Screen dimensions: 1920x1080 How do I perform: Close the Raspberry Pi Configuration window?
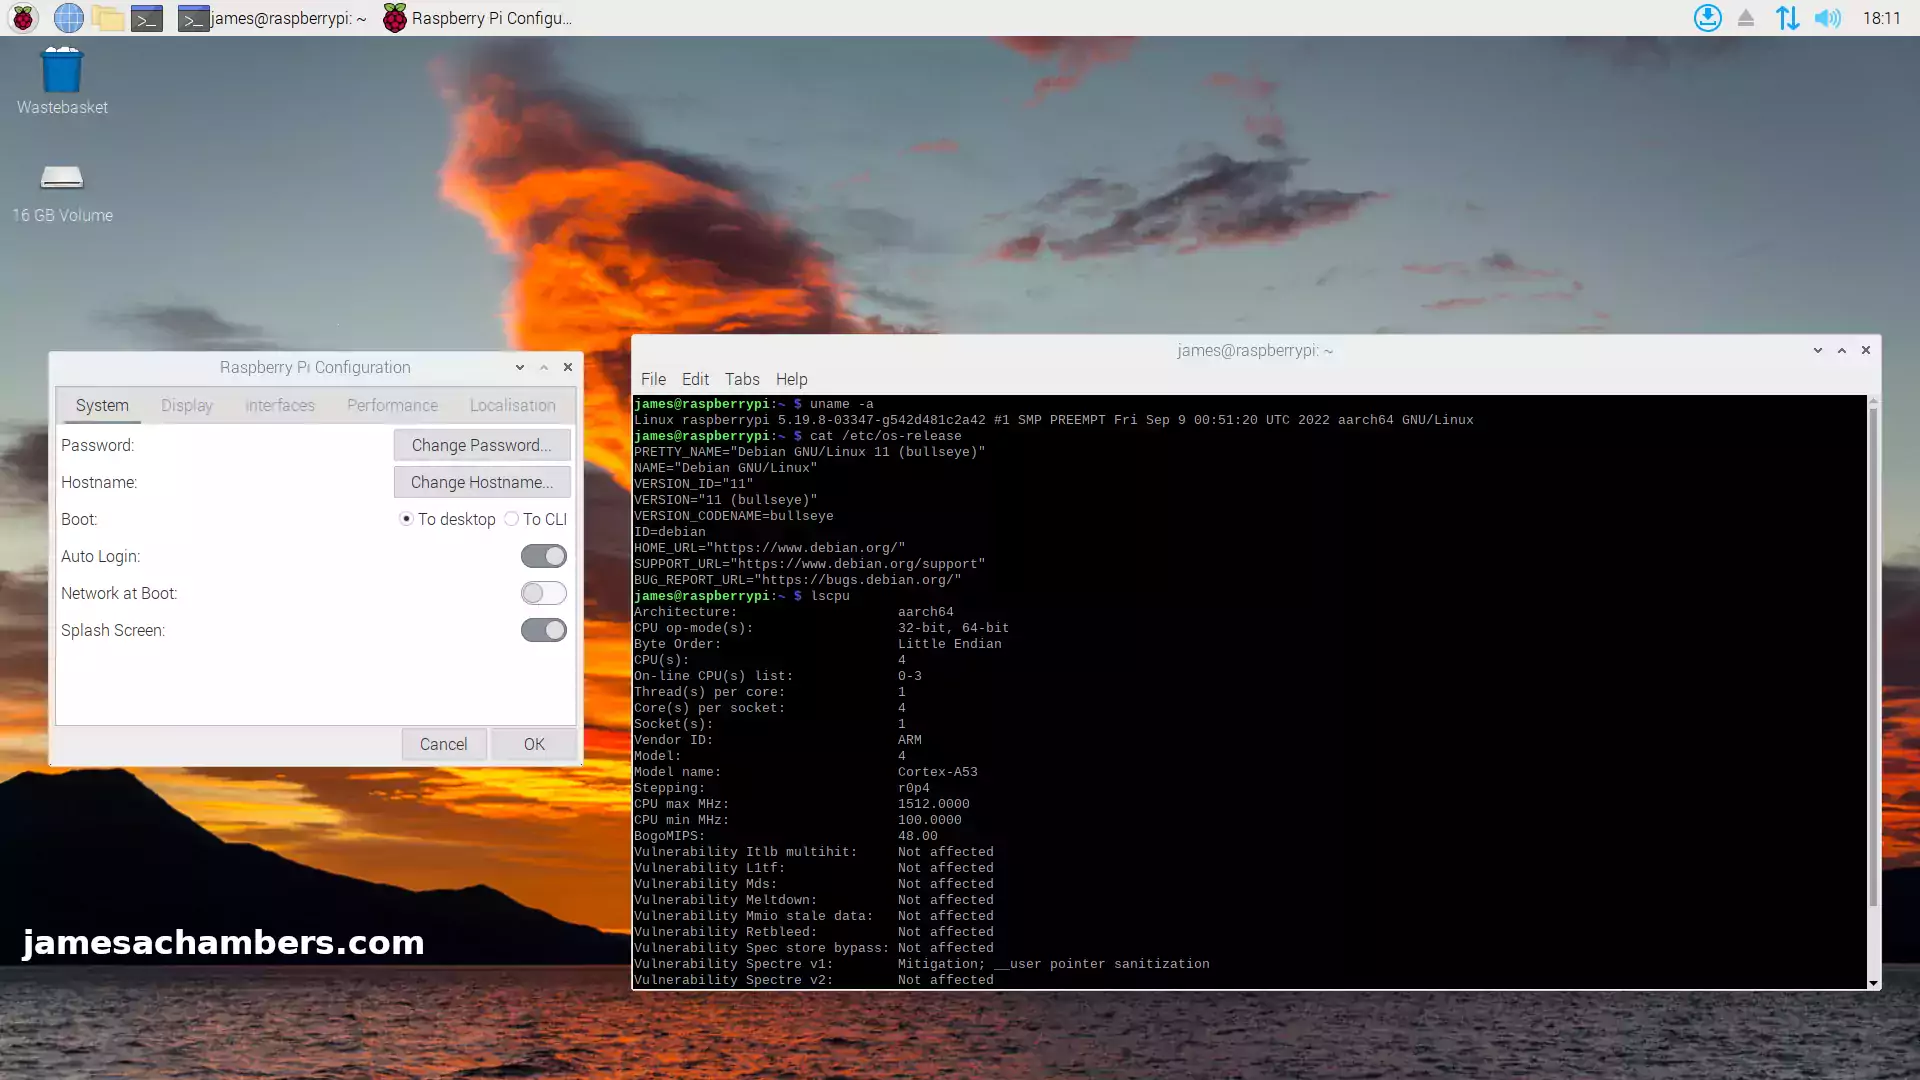click(x=568, y=367)
